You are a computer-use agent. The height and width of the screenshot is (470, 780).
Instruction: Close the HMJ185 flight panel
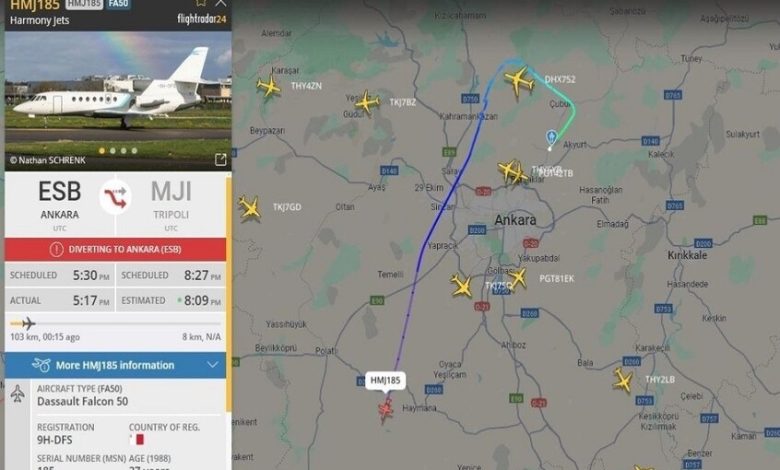pos(220,2)
